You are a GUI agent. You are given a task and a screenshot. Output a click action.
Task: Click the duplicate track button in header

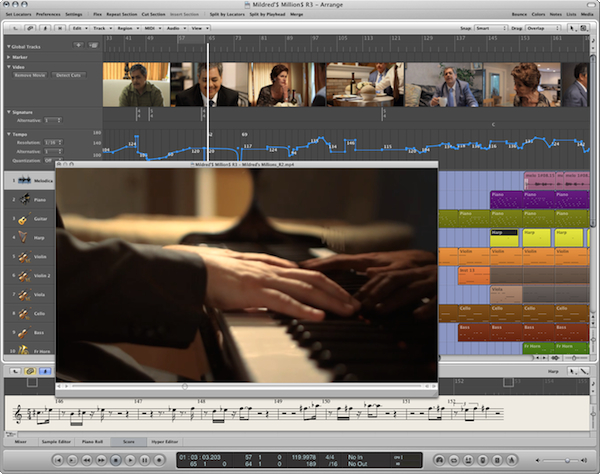coord(93,45)
